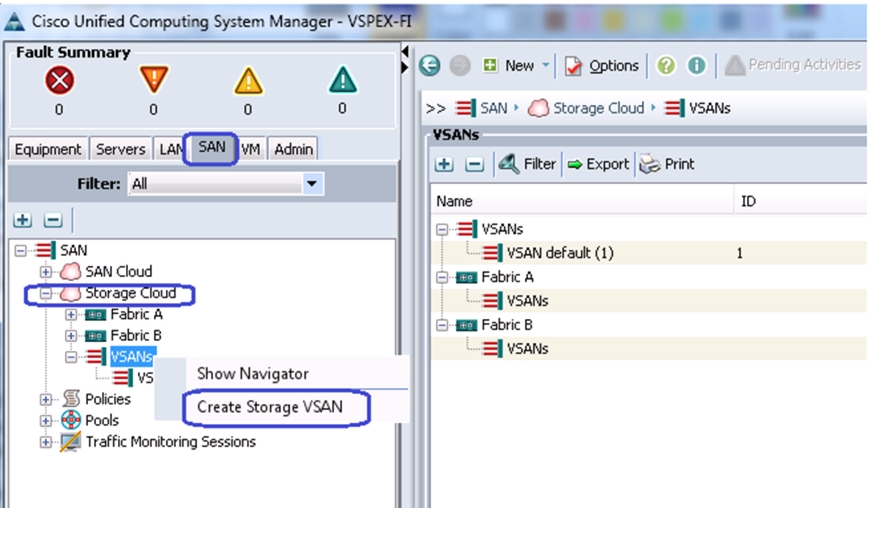Select VSAN default (1) row
The width and height of the screenshot is (870, 550).
649,253
